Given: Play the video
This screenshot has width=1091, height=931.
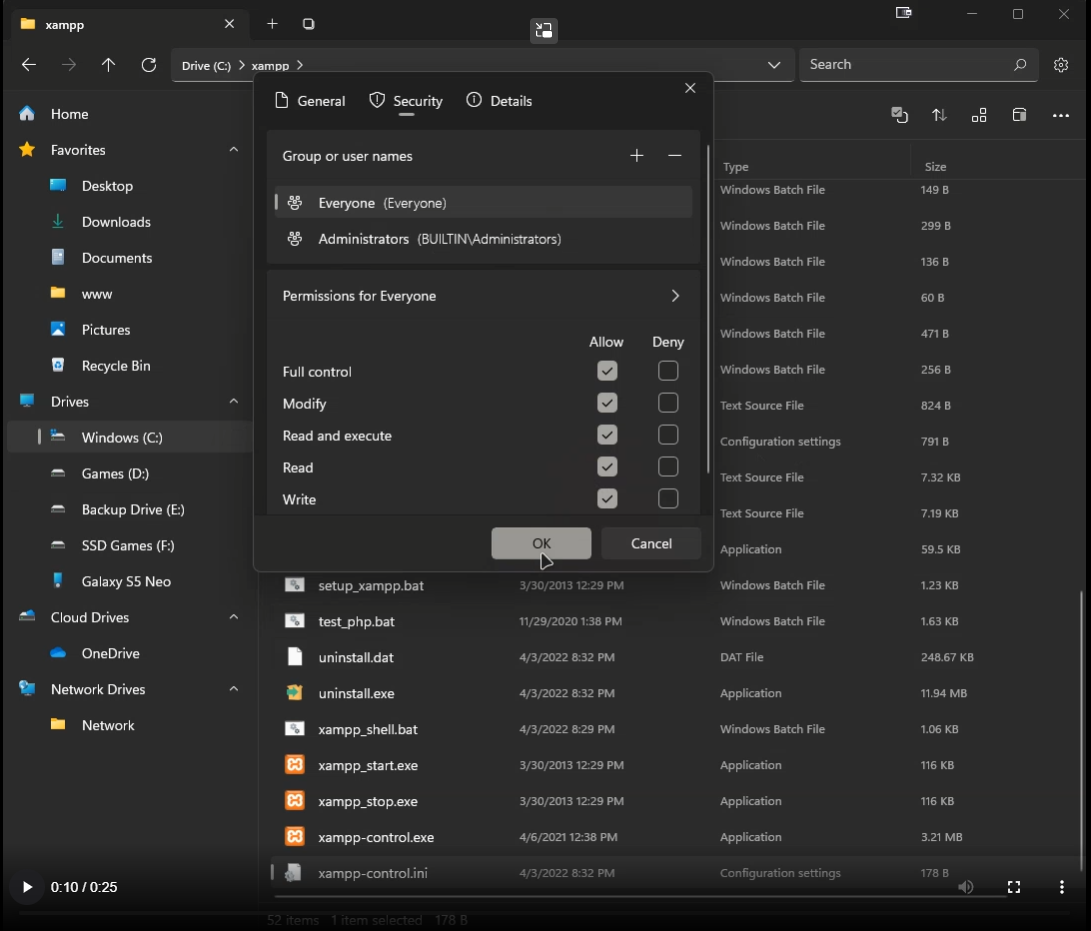Looking at the screenshot, I should click(26, 887).
